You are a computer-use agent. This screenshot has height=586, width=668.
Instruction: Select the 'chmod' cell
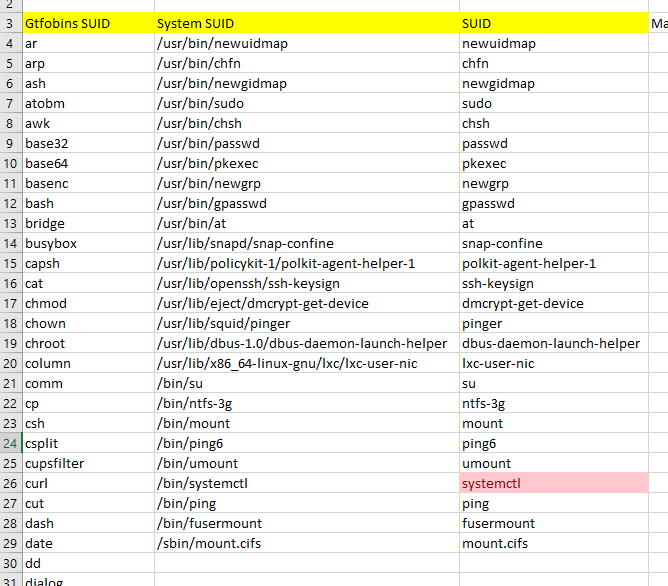[x=88, y=304]
